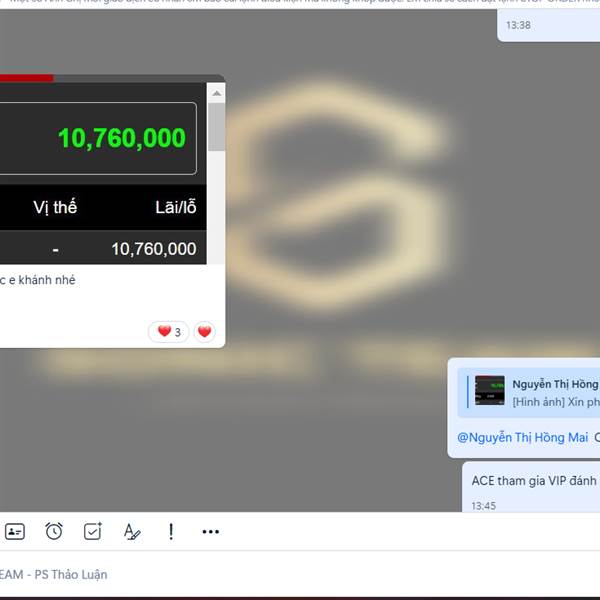
Task: Click the 13:45 timestamp
Action: click(x=484, y=506)
